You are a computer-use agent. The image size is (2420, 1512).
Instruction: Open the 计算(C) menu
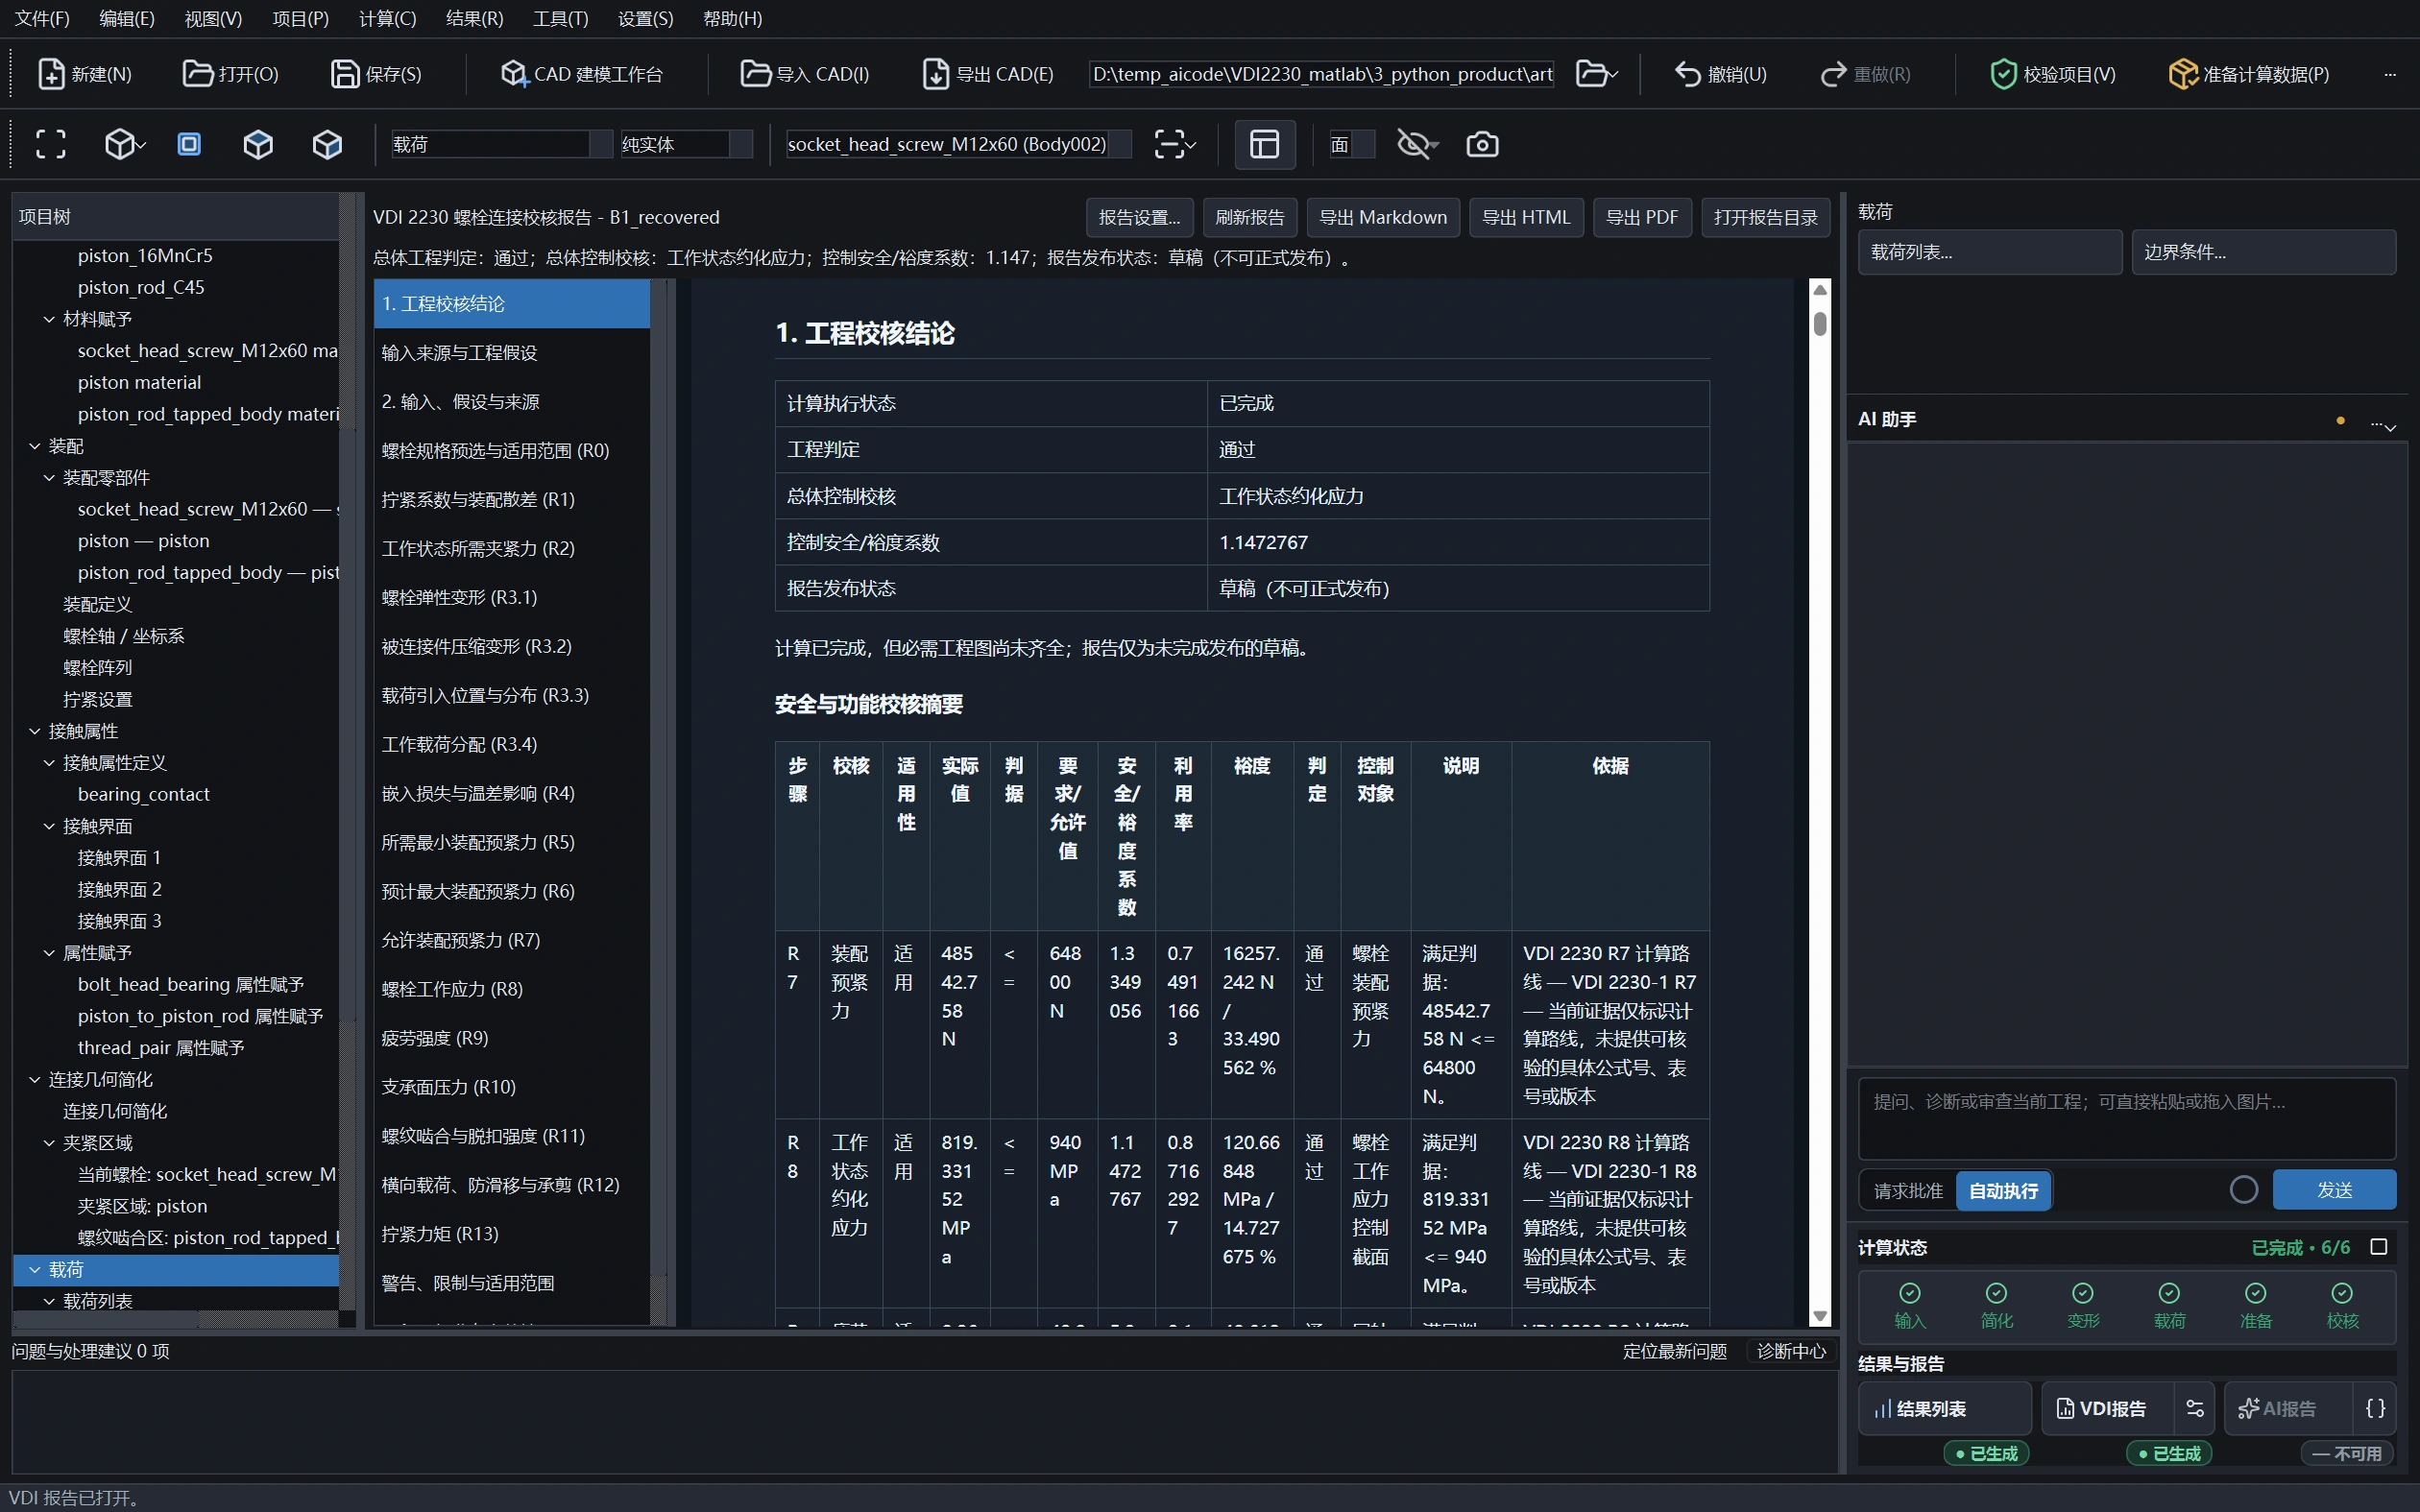coord(387,18)
